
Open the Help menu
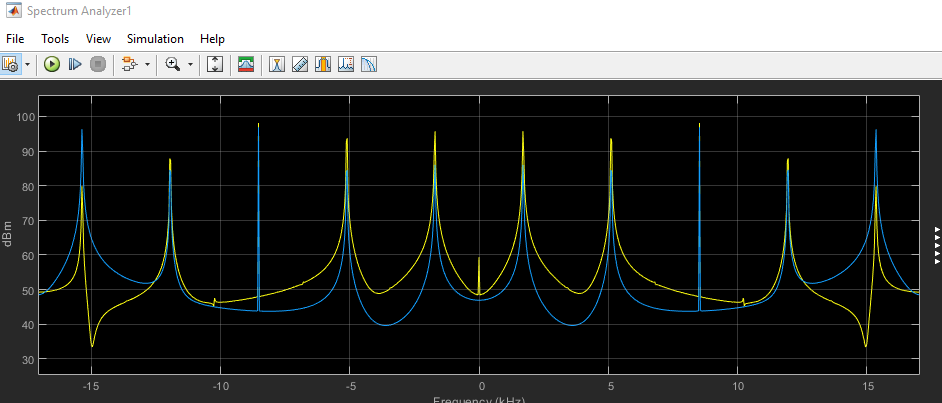[x=212, y=39]
